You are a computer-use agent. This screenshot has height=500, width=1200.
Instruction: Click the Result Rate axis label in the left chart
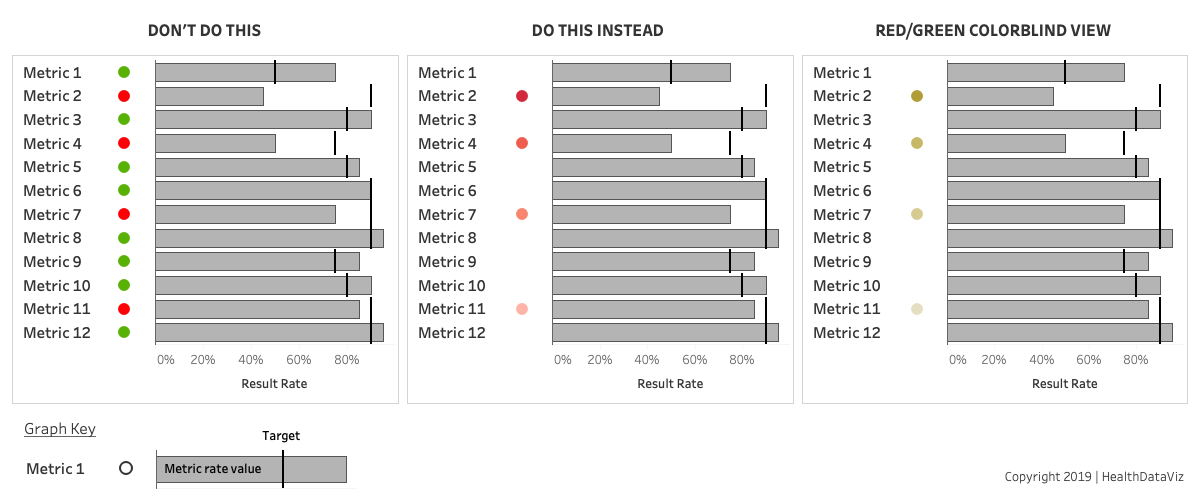274,383
